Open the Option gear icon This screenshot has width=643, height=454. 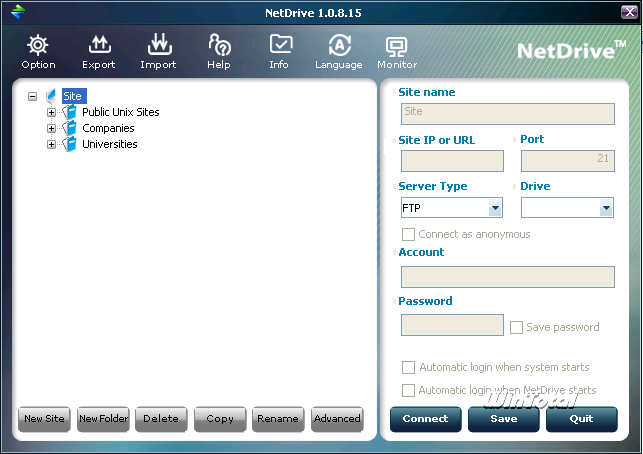(38, 45)
